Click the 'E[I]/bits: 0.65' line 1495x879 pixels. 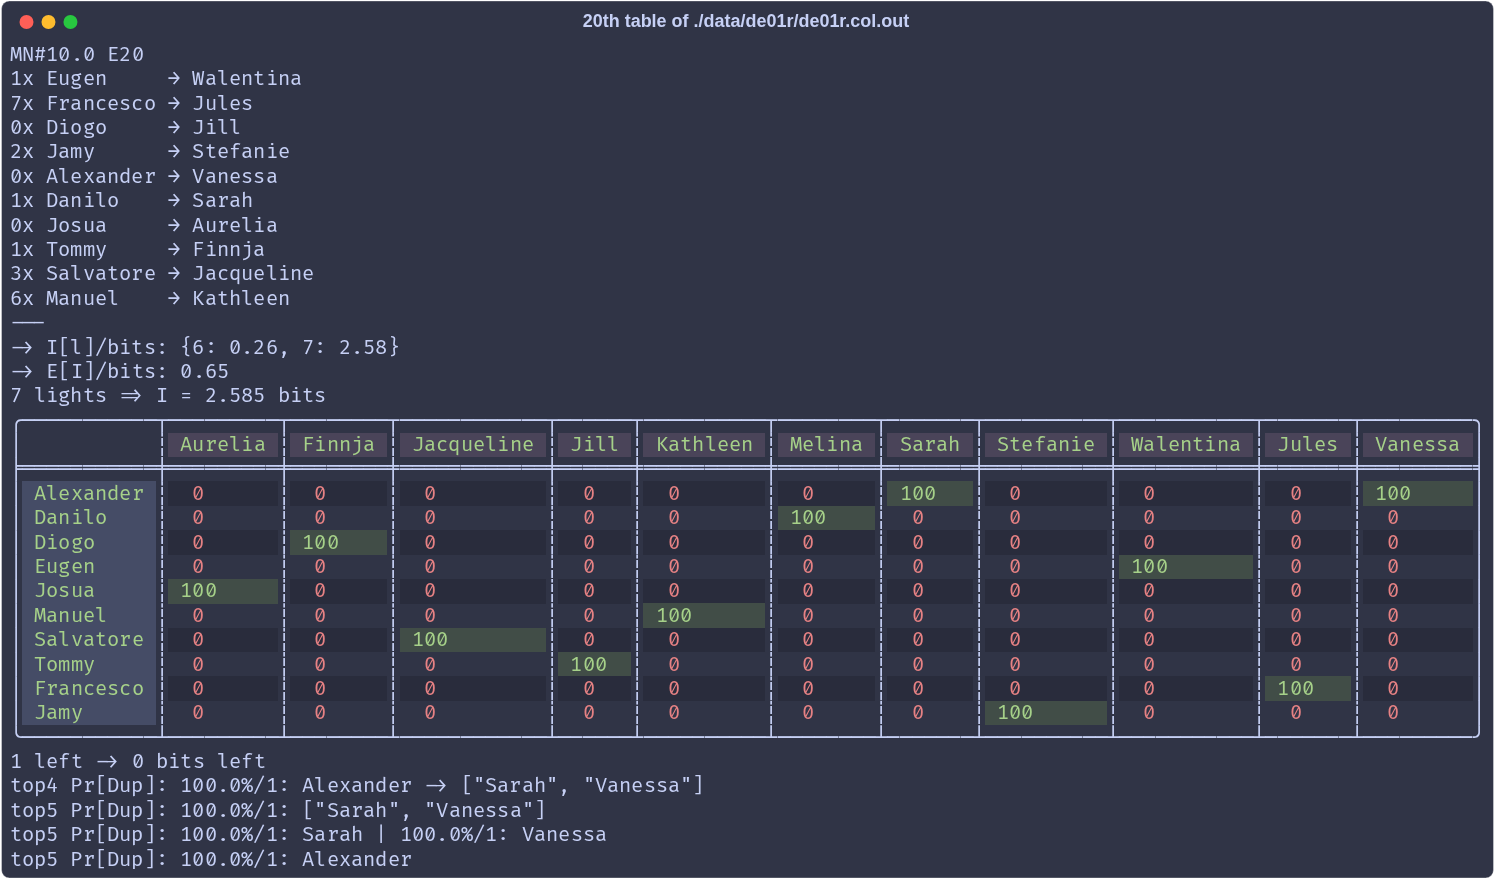pyautogui.click(x=119, y=371)
